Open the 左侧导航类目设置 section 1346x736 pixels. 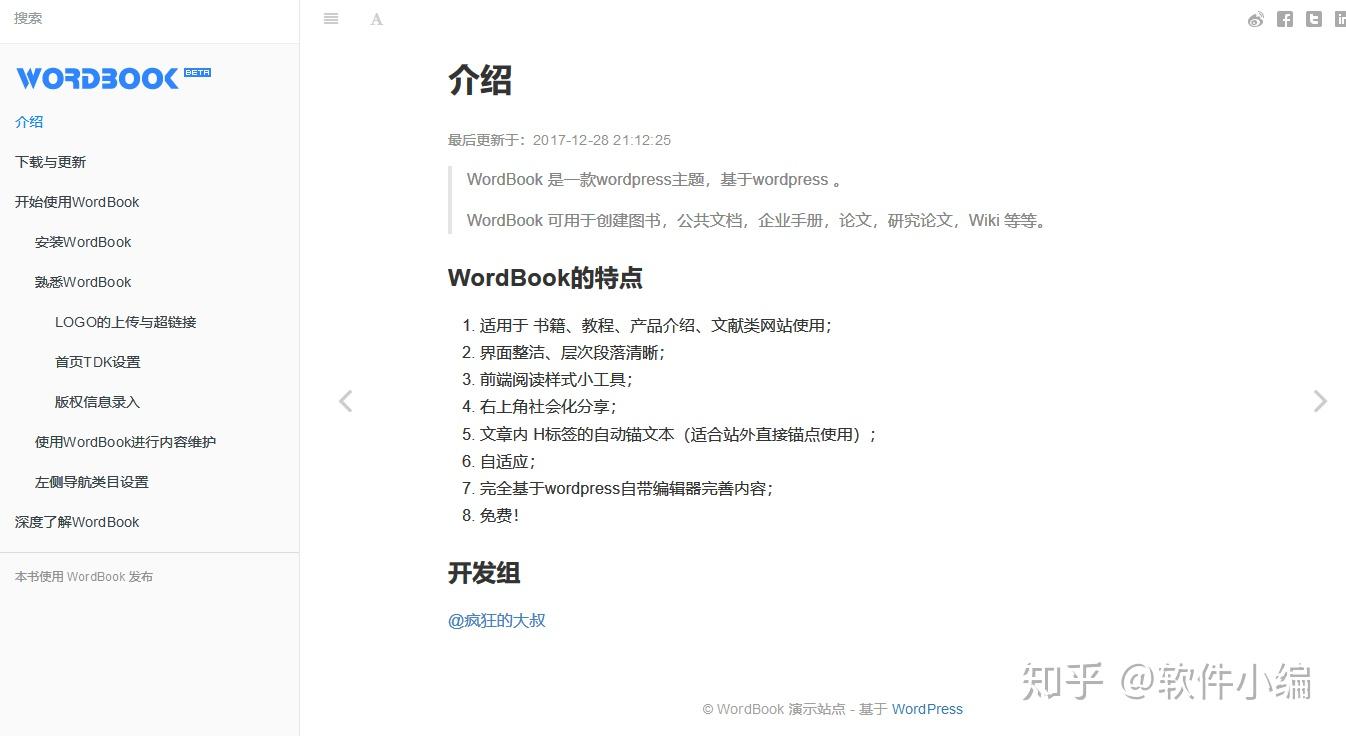point(91,482)
